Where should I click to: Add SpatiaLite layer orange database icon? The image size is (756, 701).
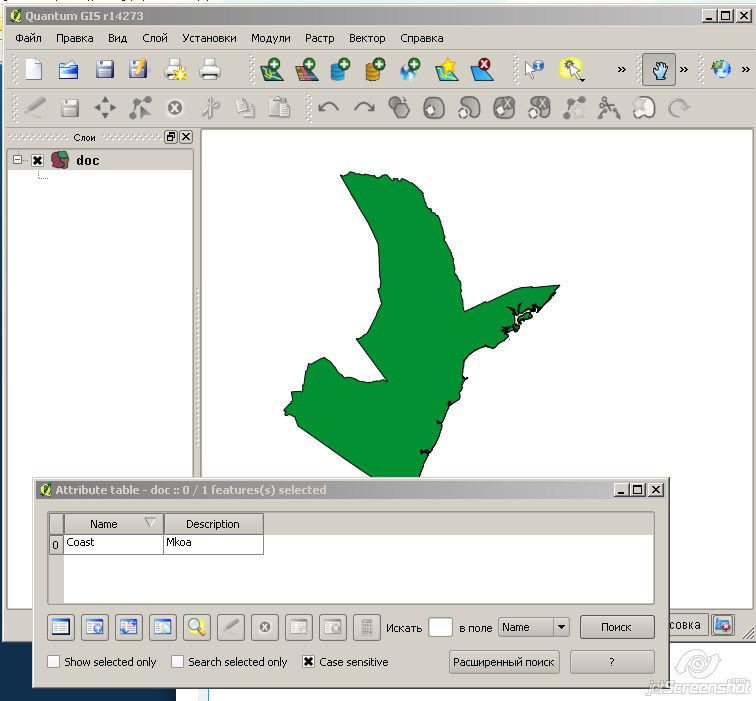click(376, 70)
